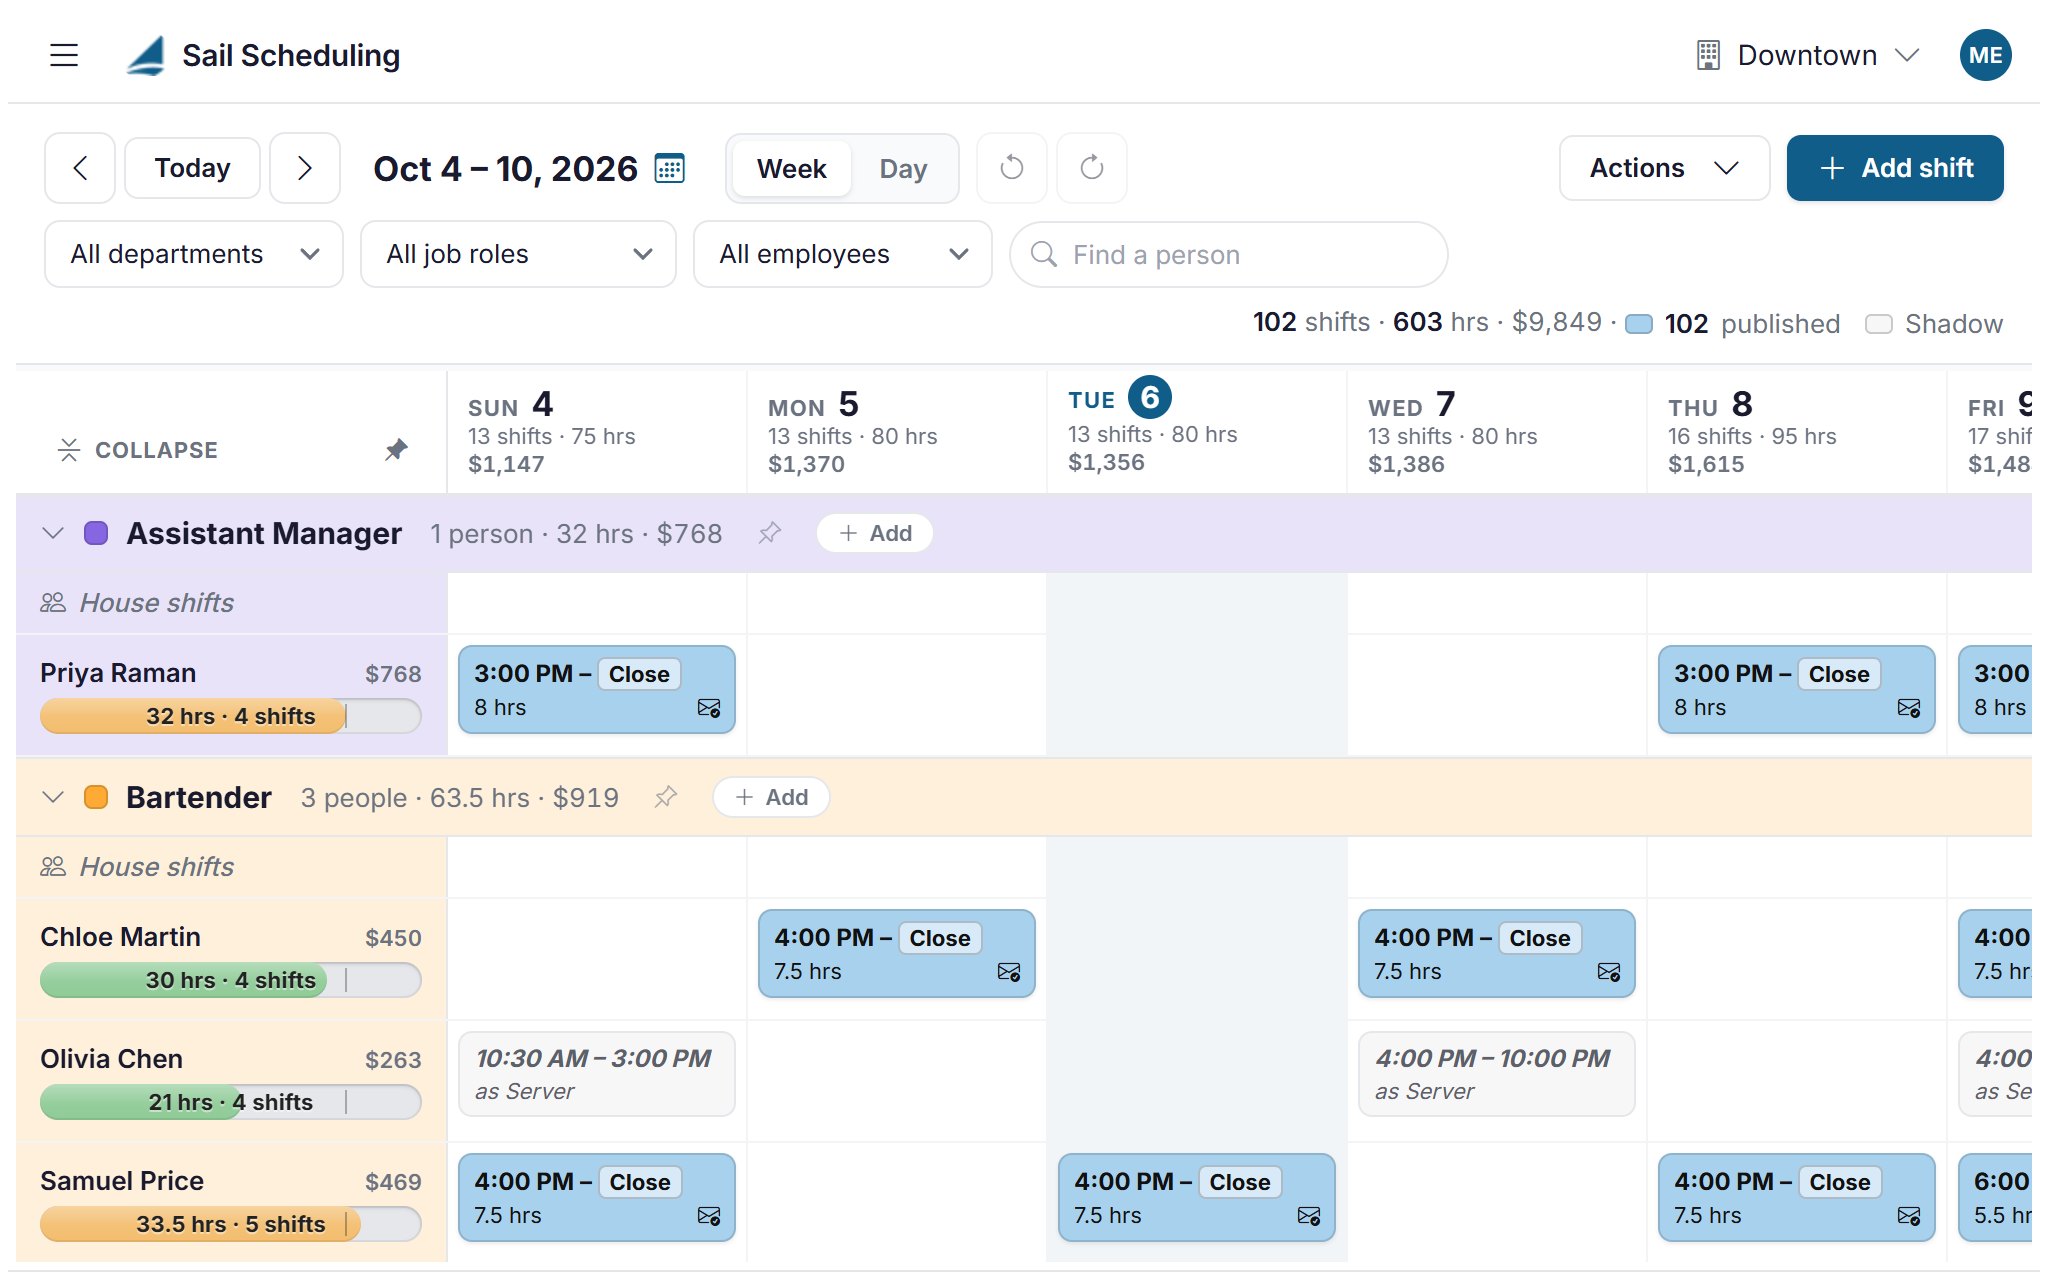The width and height of the screenshot is (2048, 1280).
Task: Select the Tuesday 6 column header
Action: tap(1196, 430)
